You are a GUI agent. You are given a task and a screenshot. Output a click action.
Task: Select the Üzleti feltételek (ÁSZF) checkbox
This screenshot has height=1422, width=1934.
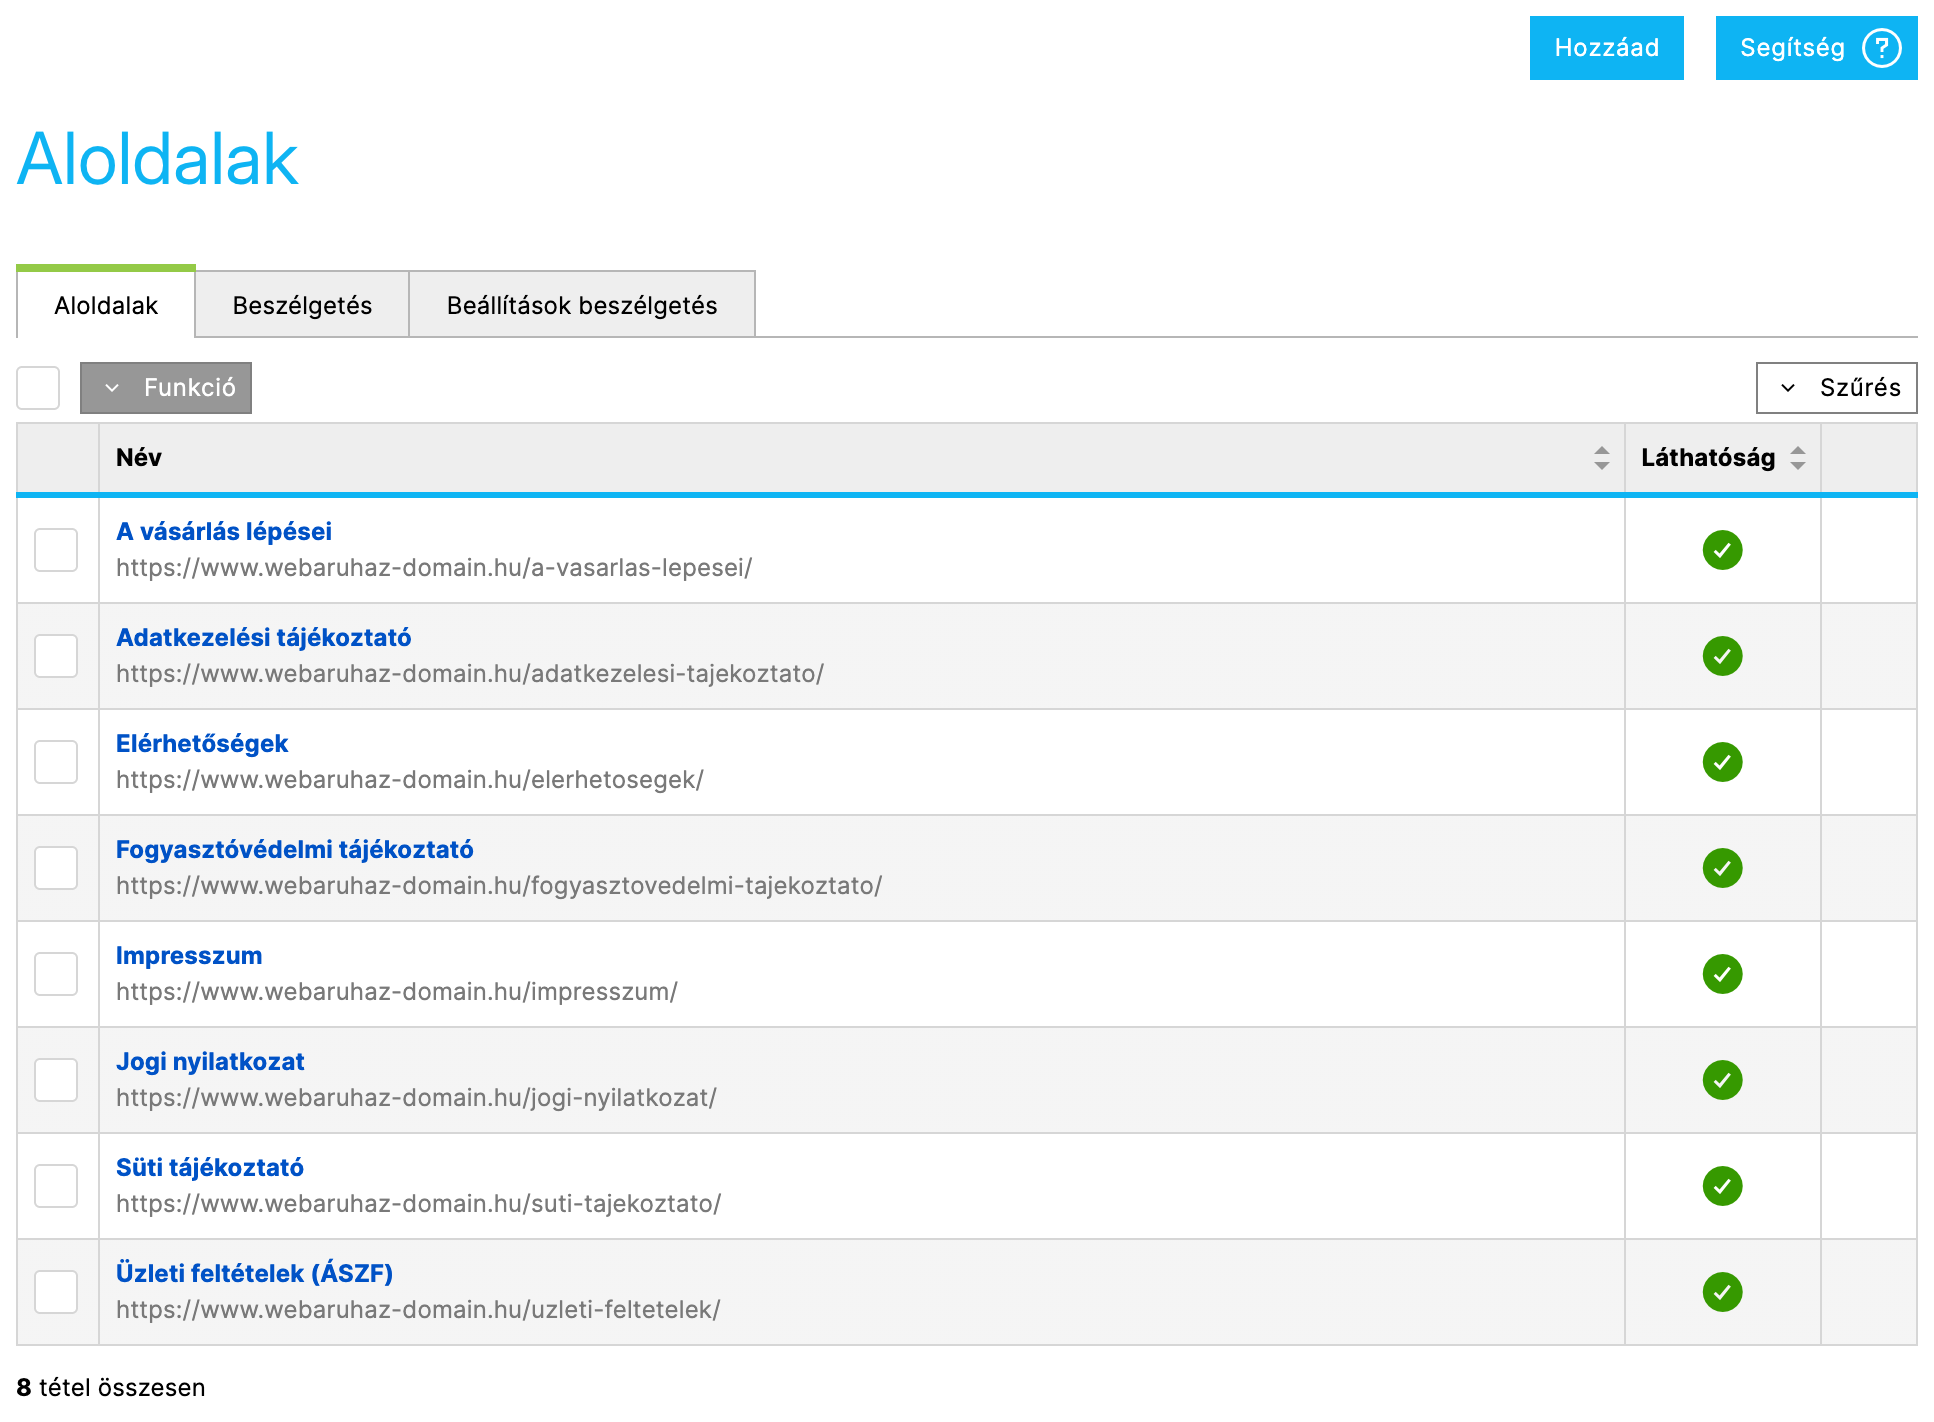coord(56,1292)
